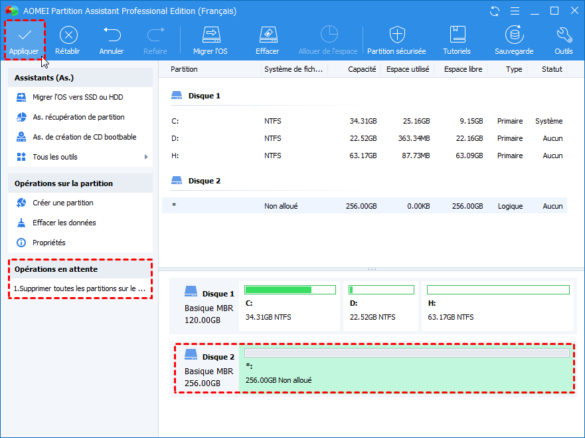Select the Disque 2 header in list
The height and width of the screenshot is (438, 585).
point(204,181)
